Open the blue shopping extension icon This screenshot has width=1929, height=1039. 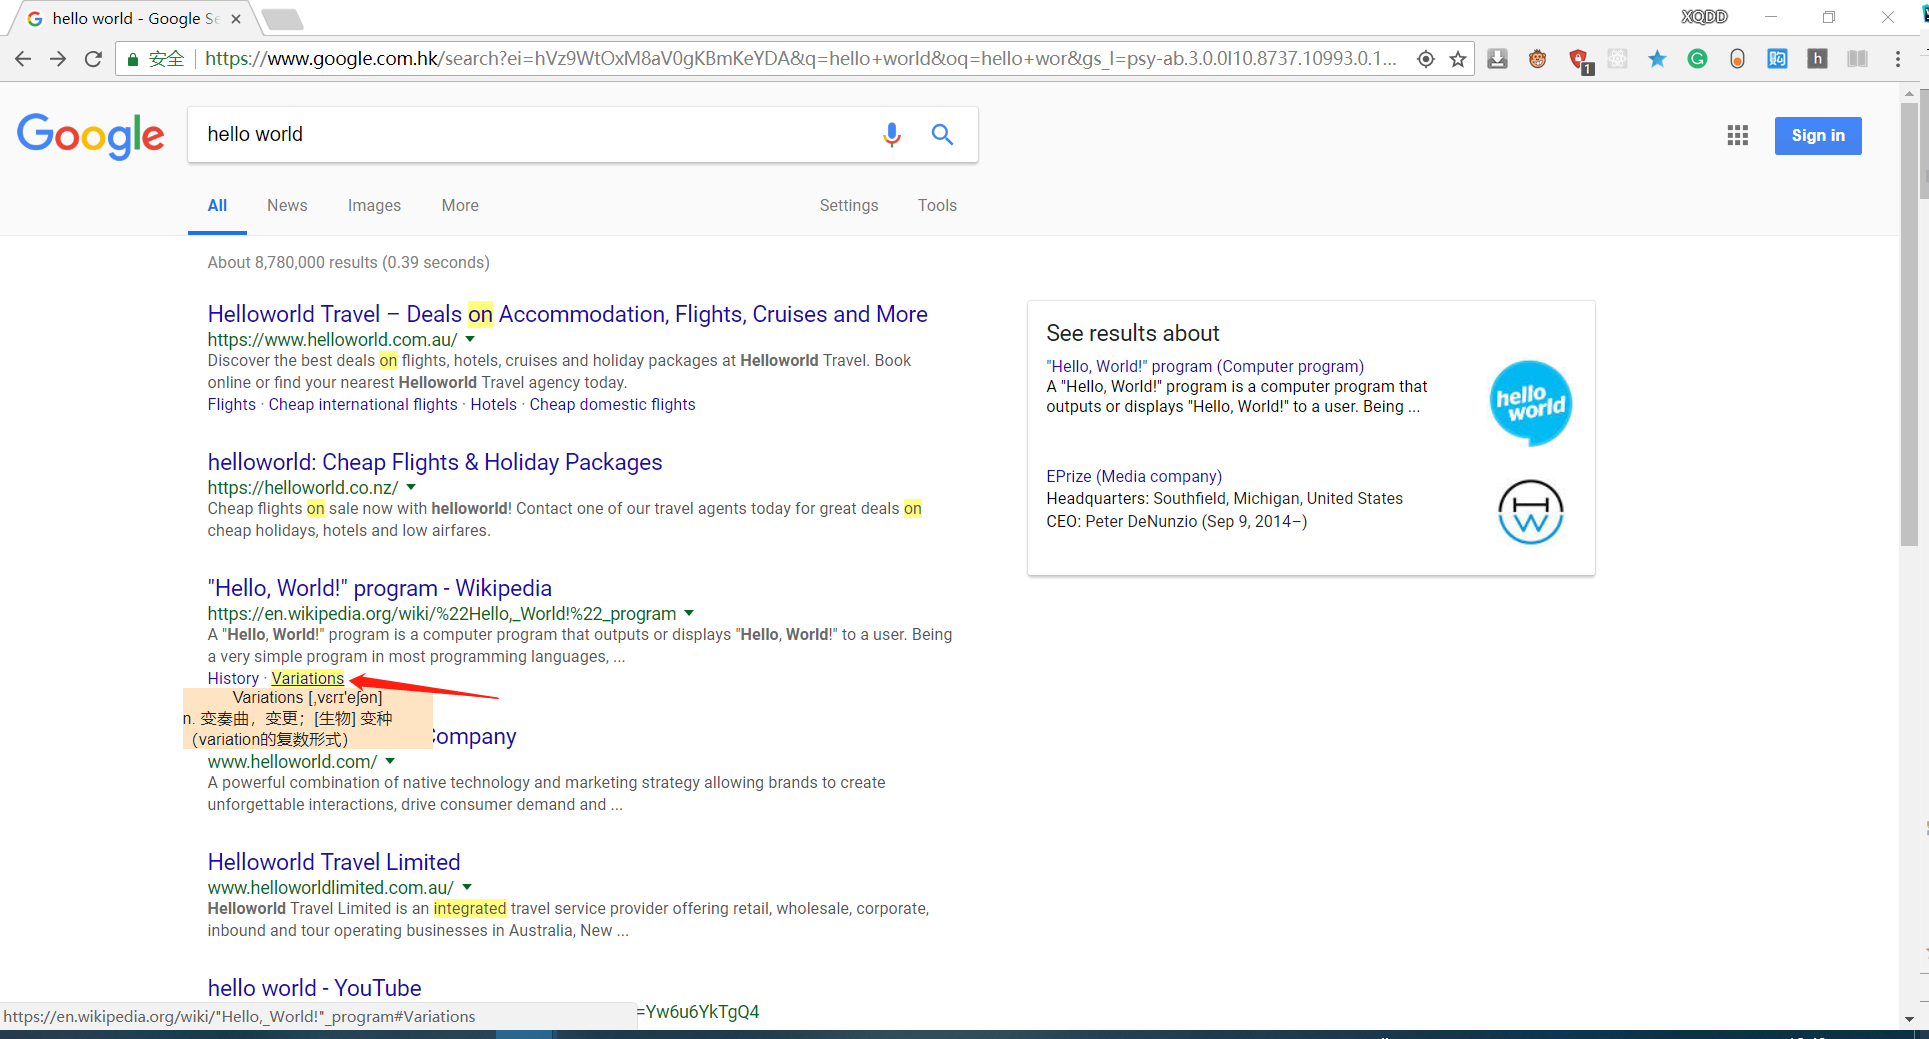tap(1777, 59)
